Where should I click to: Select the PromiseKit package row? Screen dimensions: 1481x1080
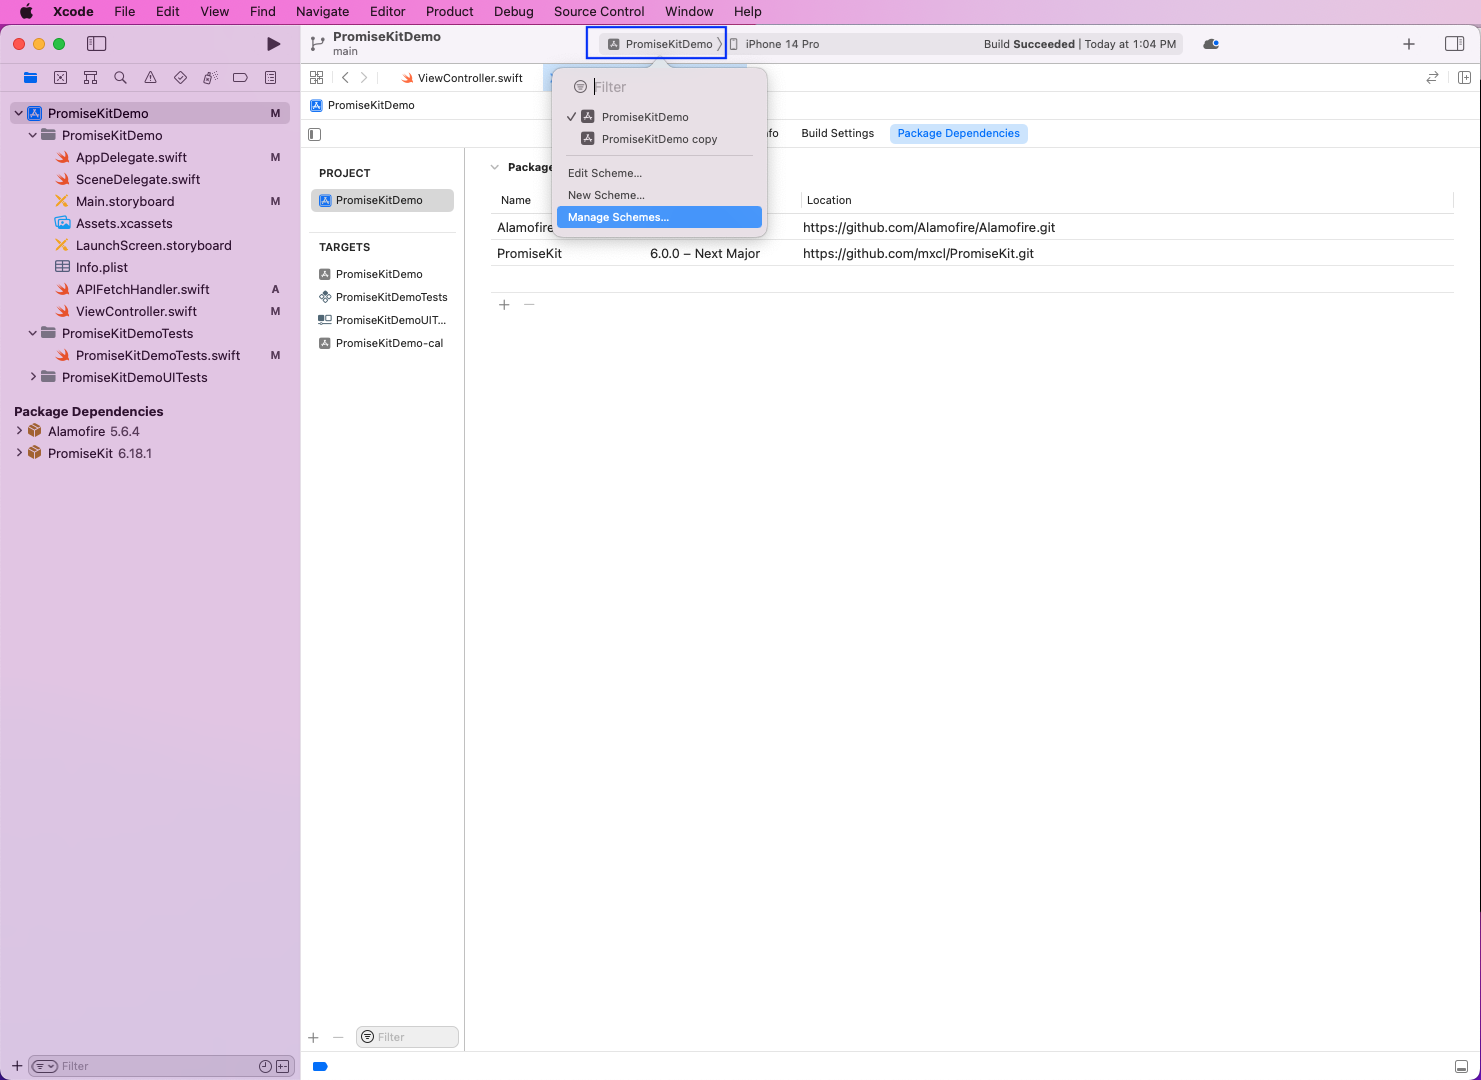(x=971, y=253)
